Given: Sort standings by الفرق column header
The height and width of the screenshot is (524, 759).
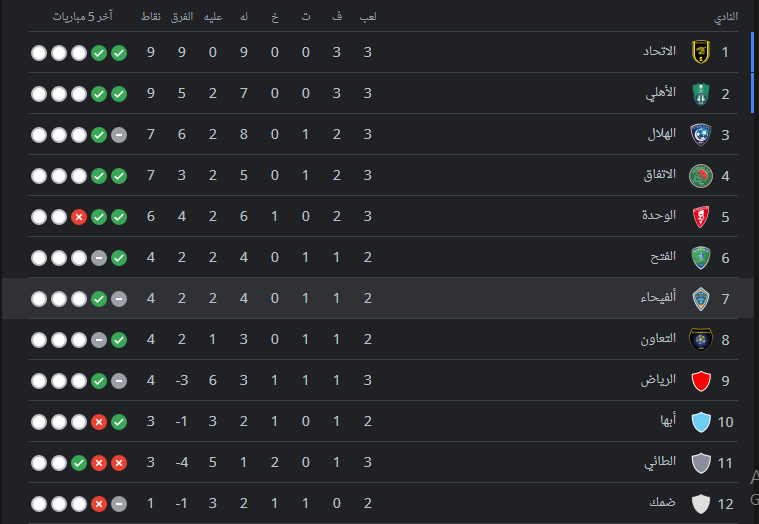Looking at the screenshot, I should [183, 19].
